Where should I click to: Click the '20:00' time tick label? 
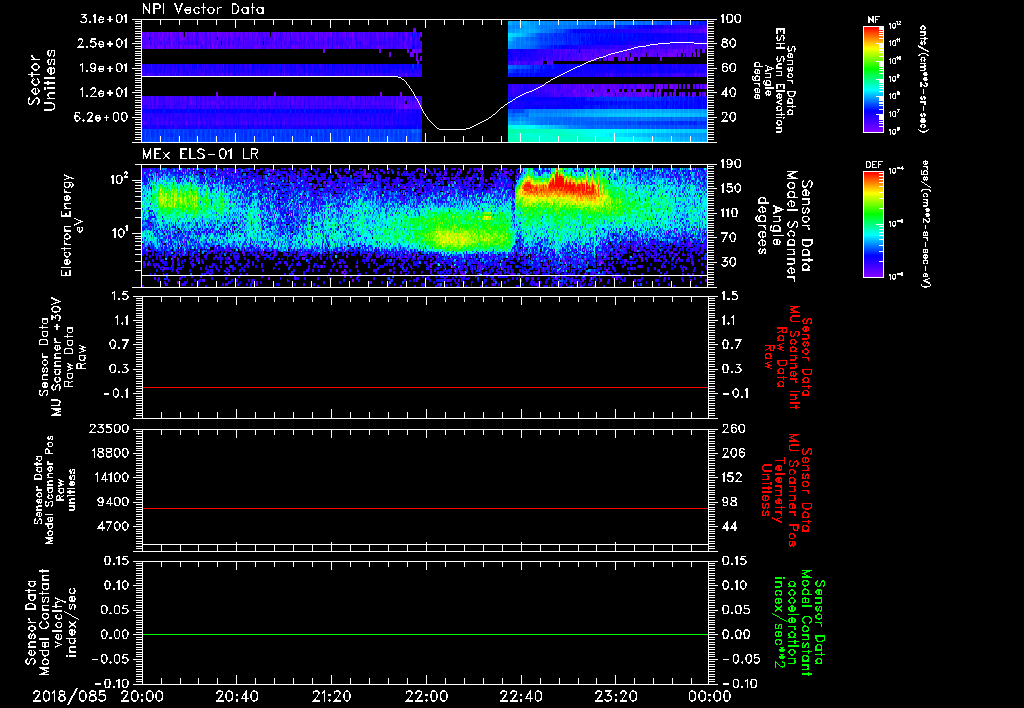142,696
